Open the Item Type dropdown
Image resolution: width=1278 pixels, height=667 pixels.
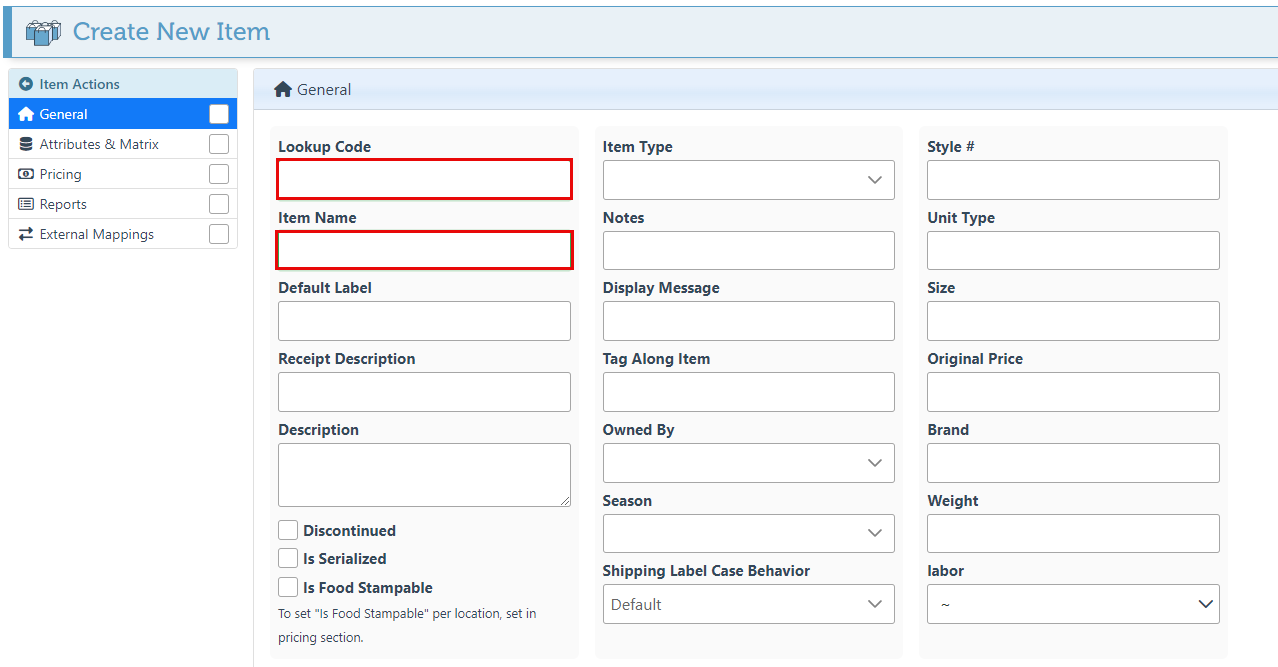tap(748, 180)
